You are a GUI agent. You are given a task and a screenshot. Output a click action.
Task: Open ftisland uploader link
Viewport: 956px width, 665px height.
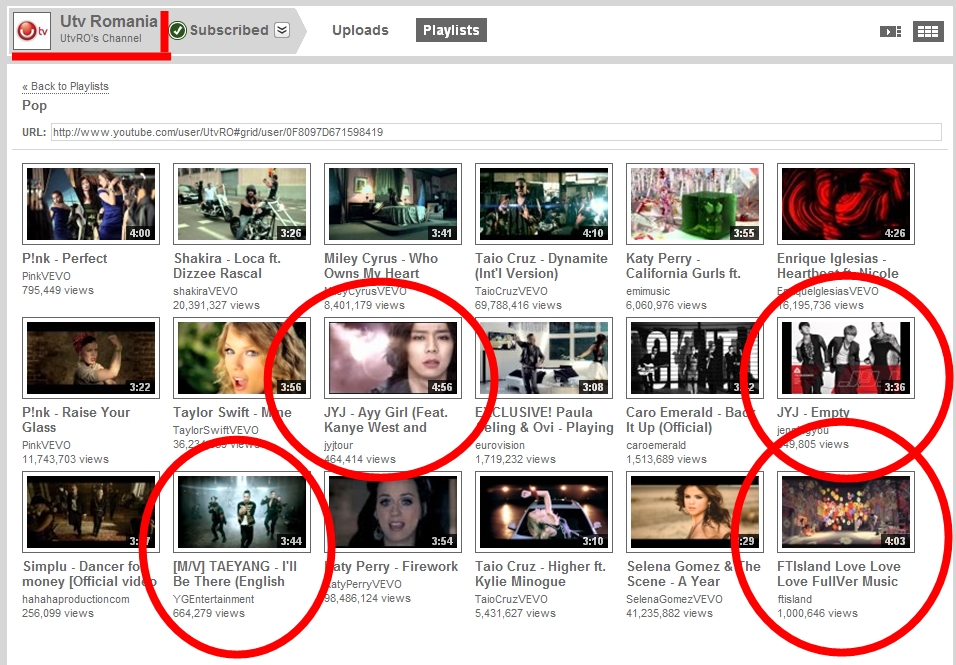(794, 599)
